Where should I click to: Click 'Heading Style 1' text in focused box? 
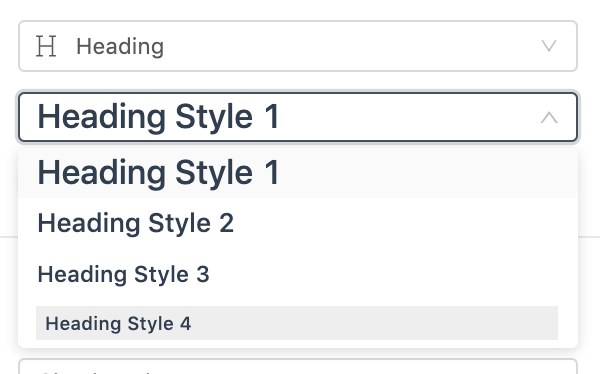pos(158,117)
